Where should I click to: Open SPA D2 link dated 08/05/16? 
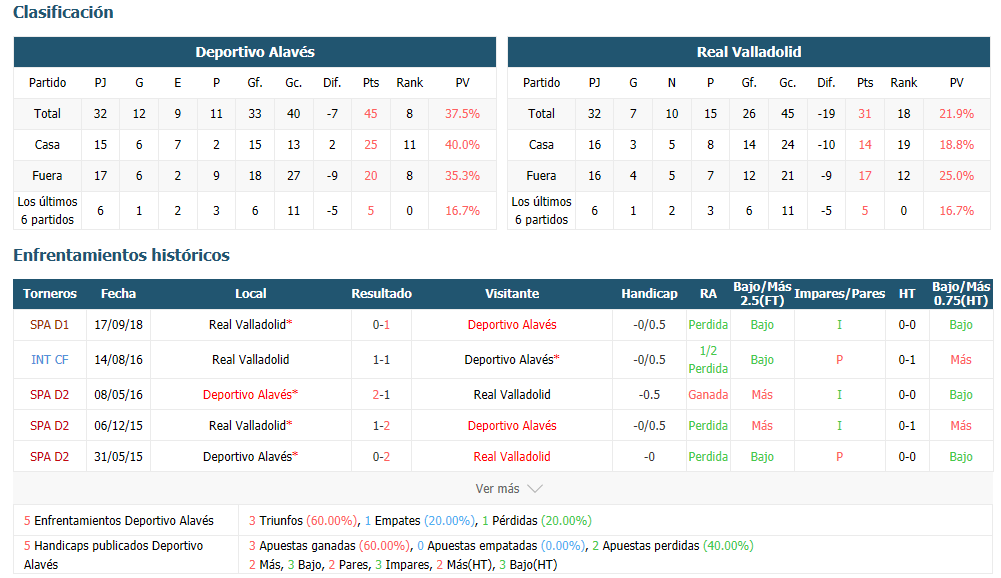click(49, 395)
